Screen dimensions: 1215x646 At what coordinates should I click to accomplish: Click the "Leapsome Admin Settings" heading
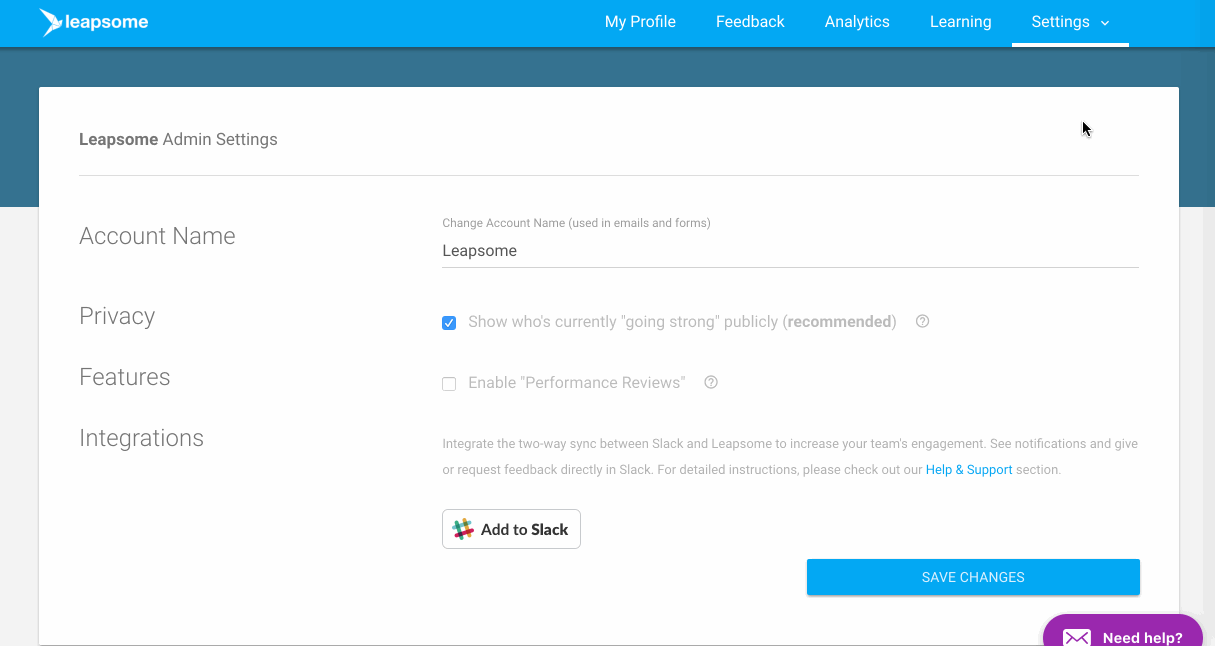pos(178,140)
